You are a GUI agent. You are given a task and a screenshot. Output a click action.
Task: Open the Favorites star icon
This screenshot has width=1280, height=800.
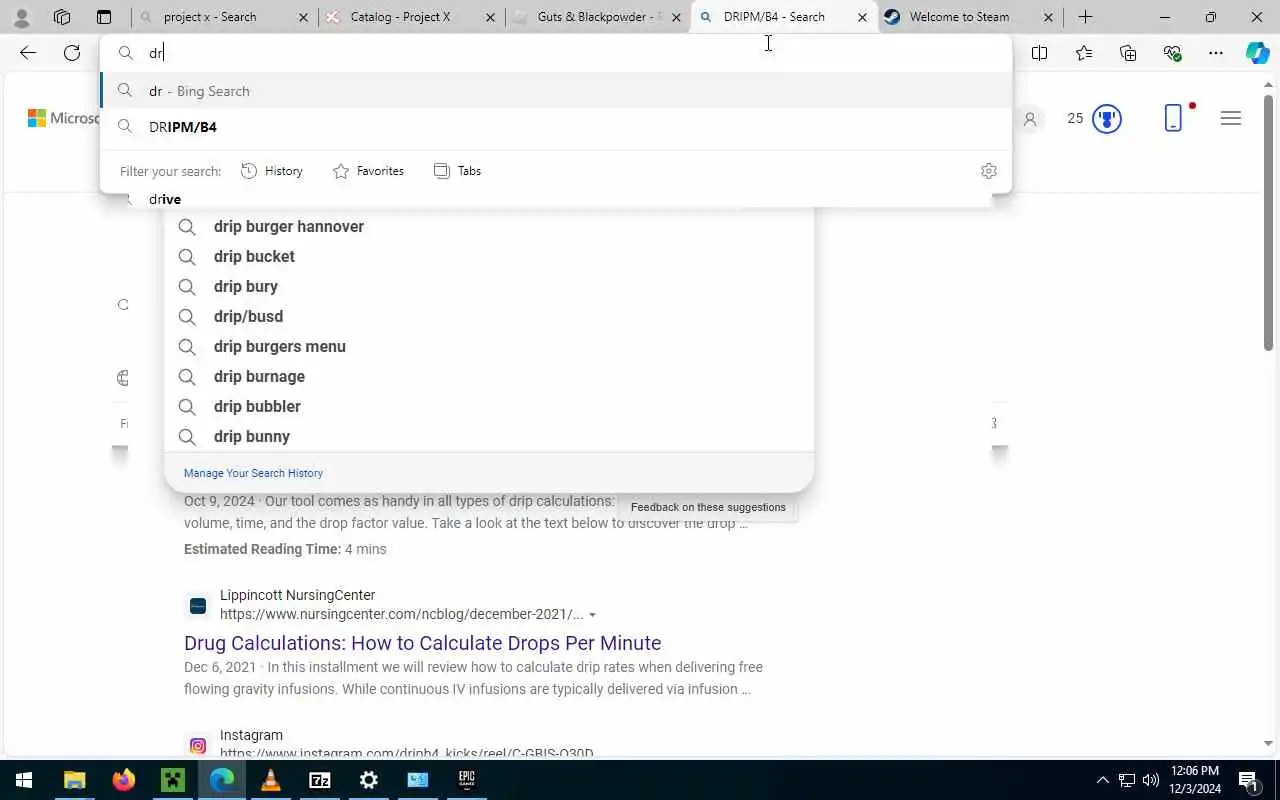click(x=1084, y=53)
